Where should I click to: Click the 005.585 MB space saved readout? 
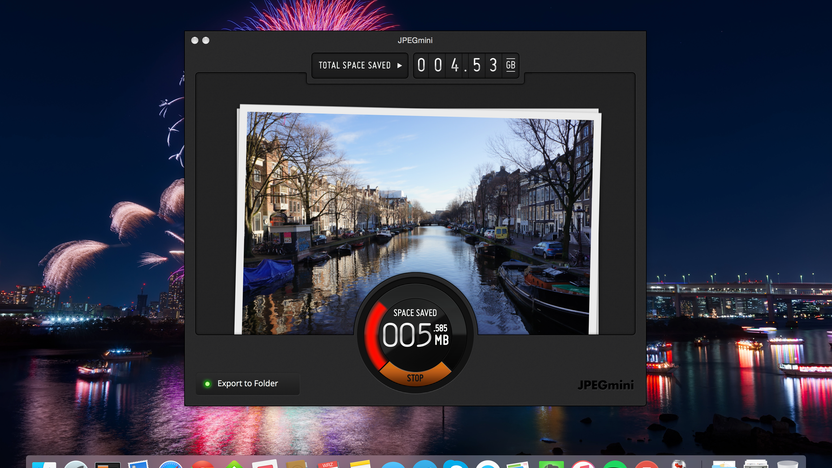tap(415, 335)
